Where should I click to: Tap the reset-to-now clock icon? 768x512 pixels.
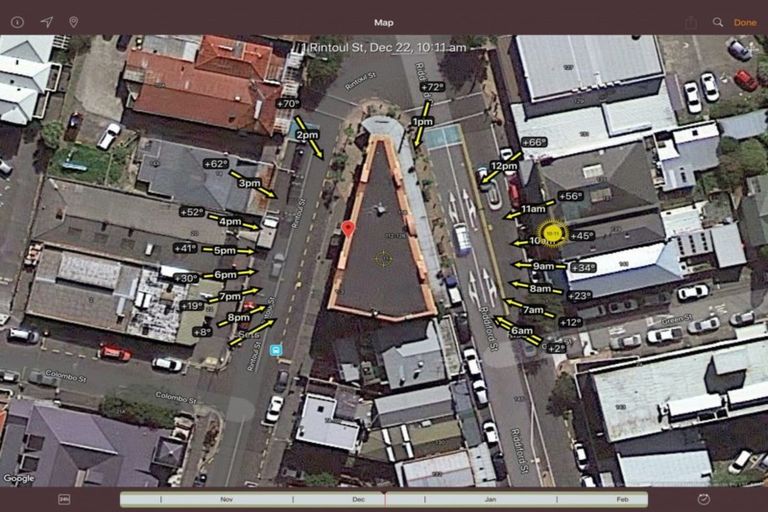pyautogui.click(x=703, y=498)
